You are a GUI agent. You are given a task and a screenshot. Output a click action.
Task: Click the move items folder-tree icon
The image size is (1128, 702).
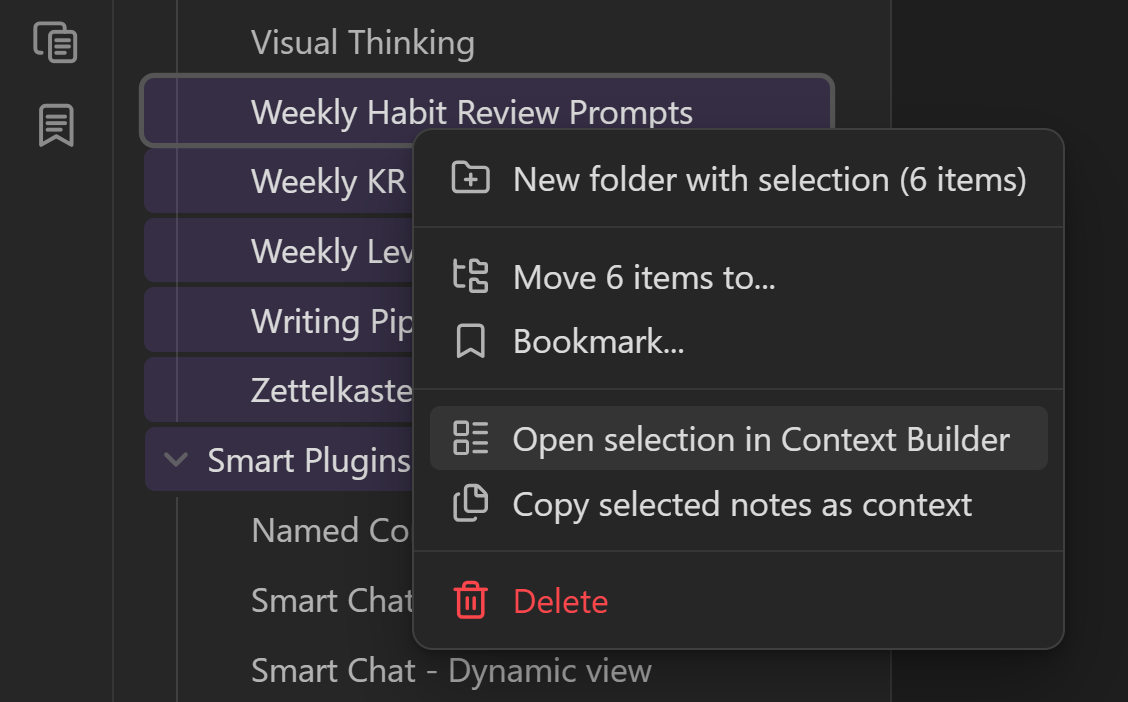click(x=470, y=277)
